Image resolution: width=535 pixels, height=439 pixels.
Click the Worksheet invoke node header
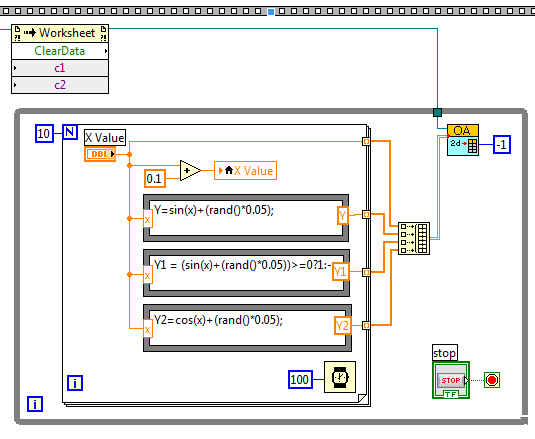tap(60, 33)
